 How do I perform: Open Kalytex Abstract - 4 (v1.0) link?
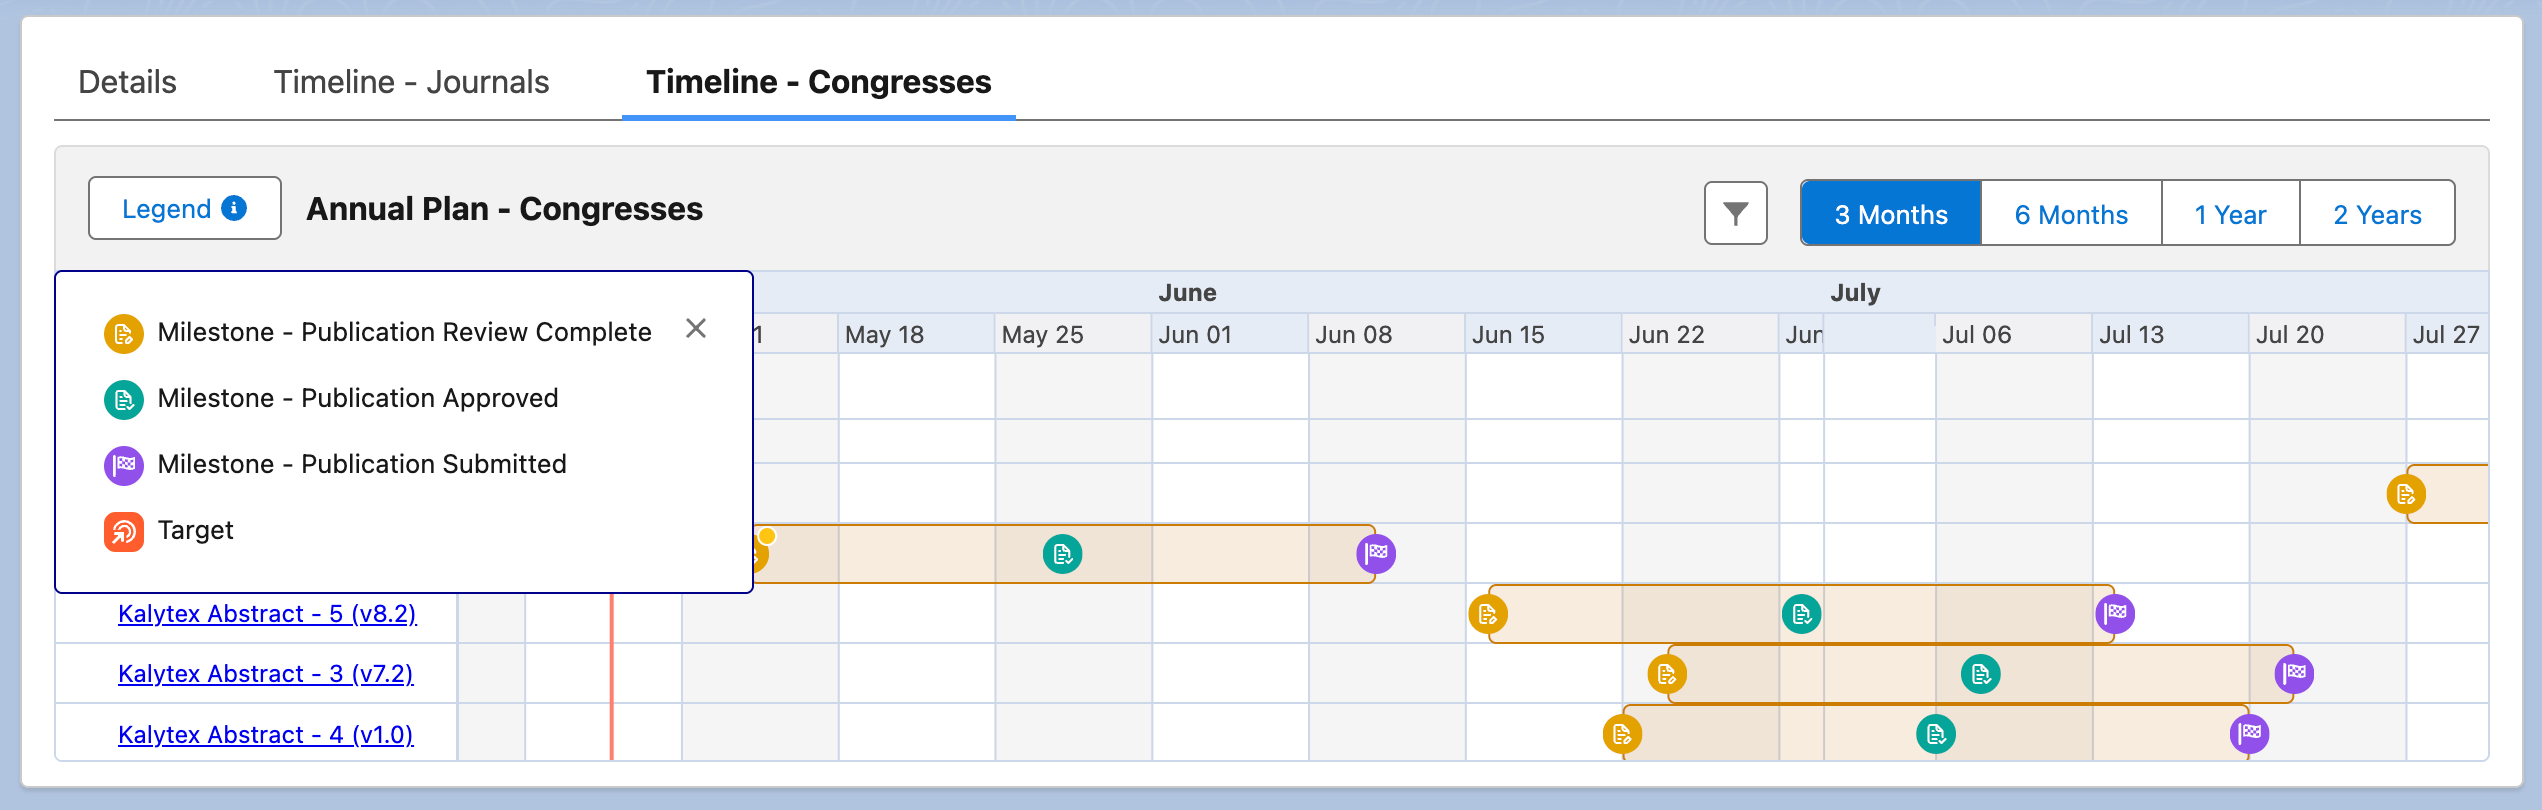tap(265, 735)
